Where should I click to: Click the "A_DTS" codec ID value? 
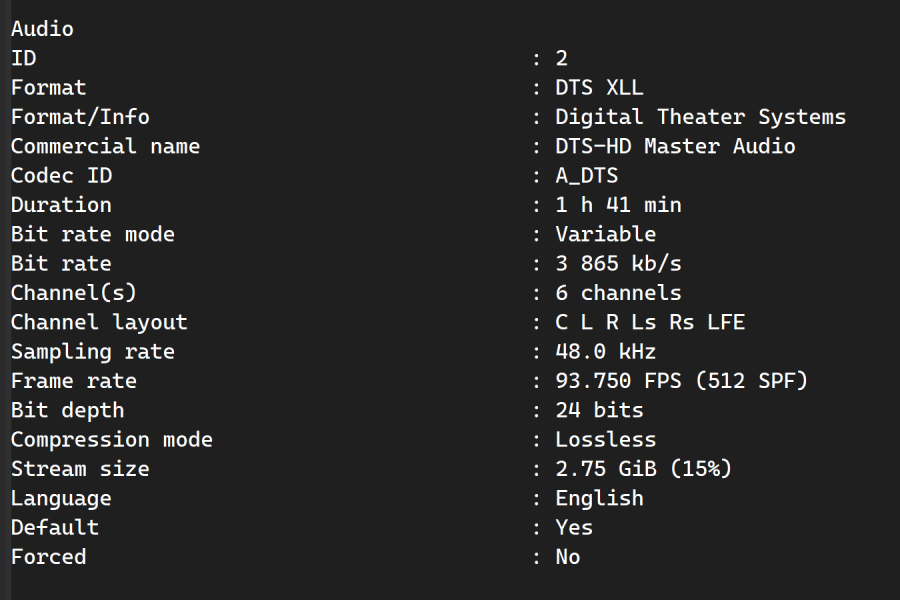586,176
